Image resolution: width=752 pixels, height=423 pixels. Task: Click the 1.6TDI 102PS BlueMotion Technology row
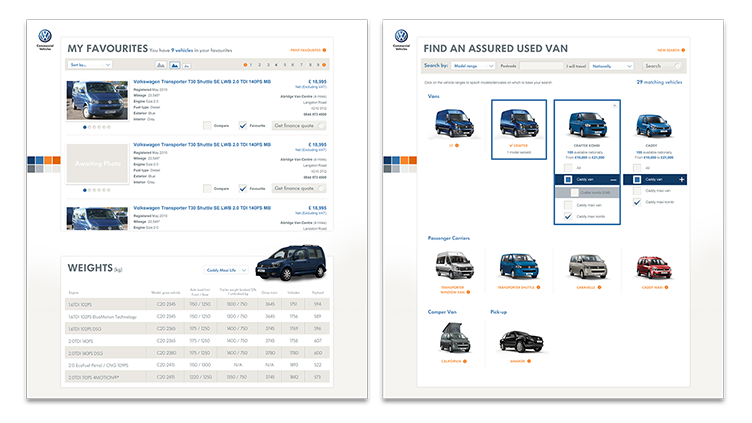[197, 317]
